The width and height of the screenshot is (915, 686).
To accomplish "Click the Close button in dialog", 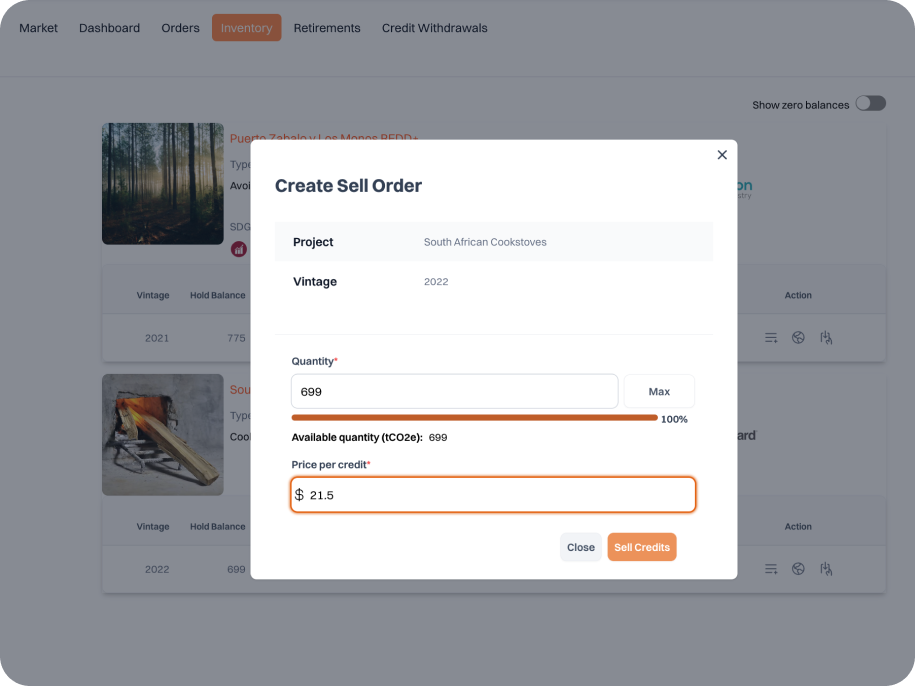I will [580, 547].
